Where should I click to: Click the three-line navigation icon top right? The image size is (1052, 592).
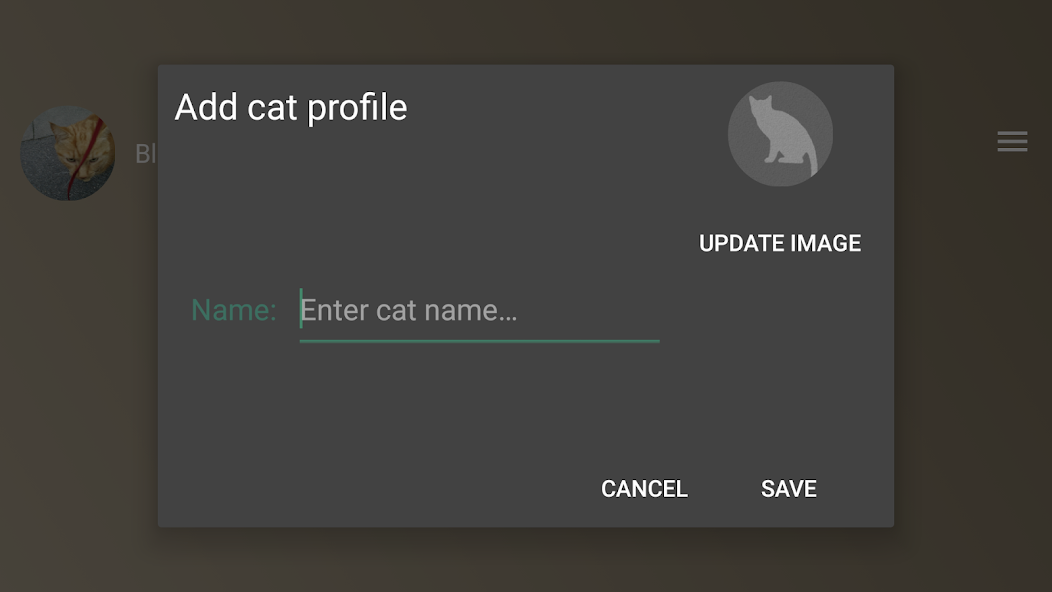click(x=1012, y=141)
